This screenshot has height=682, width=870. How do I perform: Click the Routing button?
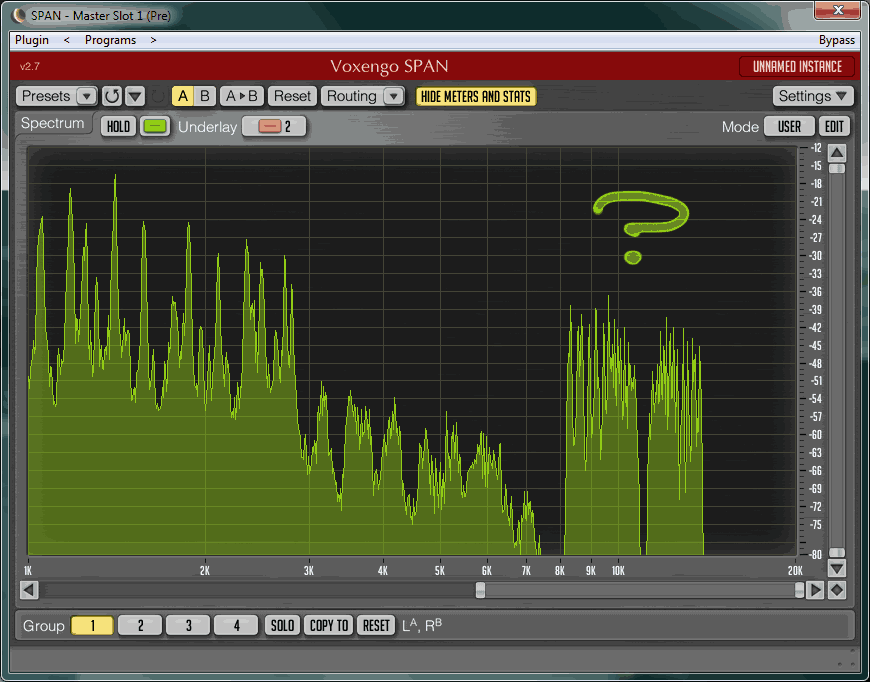tap(352, 96)
